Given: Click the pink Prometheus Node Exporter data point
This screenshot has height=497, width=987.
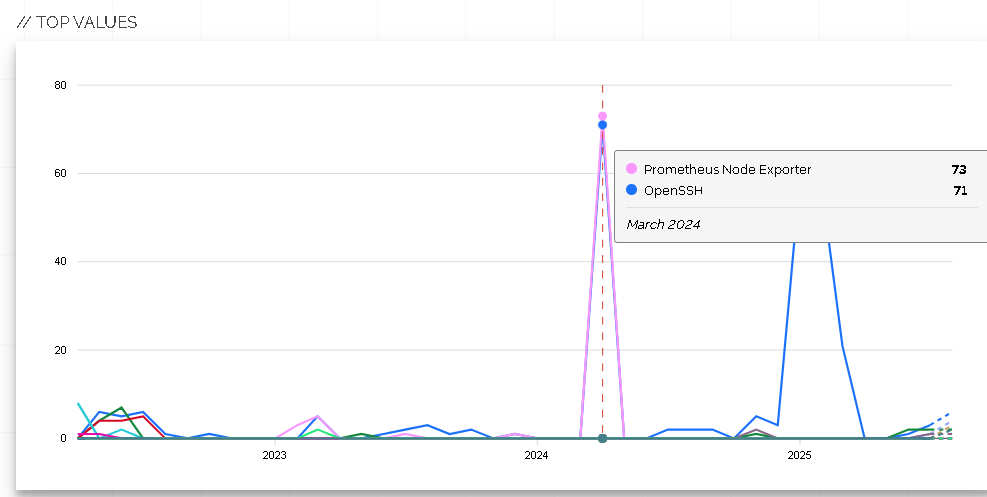Looking at the screenshot, I should tap(602, 116).
